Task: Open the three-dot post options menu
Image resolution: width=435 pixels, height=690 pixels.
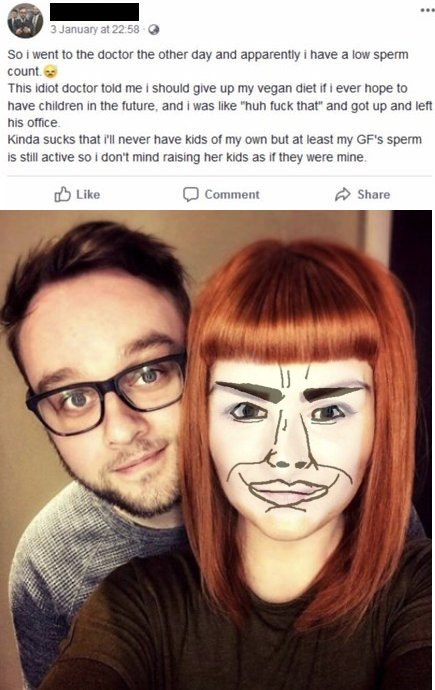Action: 427,10
